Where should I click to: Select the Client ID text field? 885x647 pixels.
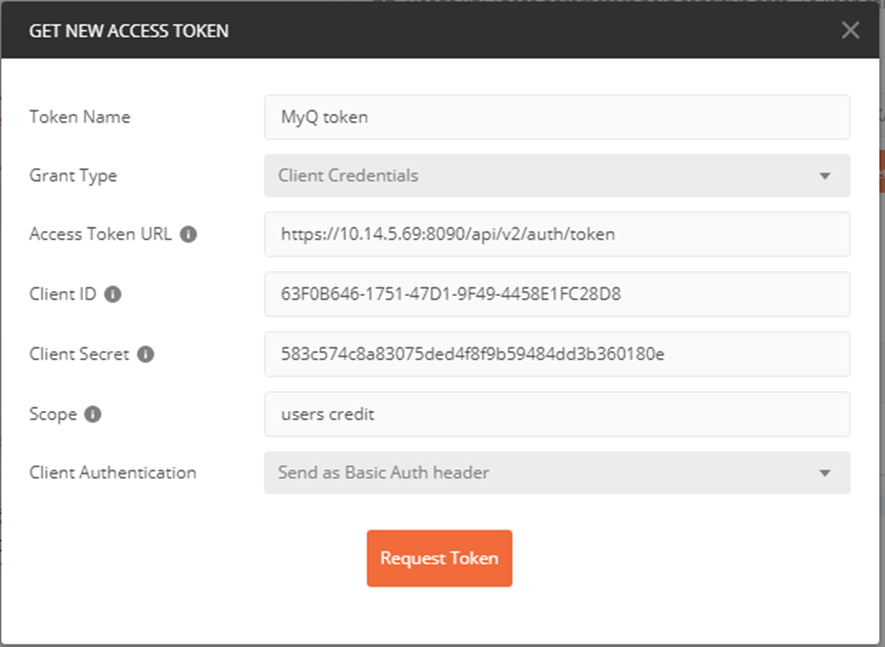(557, 294)
